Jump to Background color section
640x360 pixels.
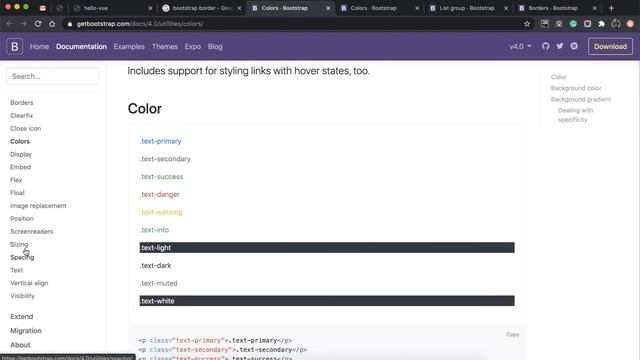(x=576, y=88)
